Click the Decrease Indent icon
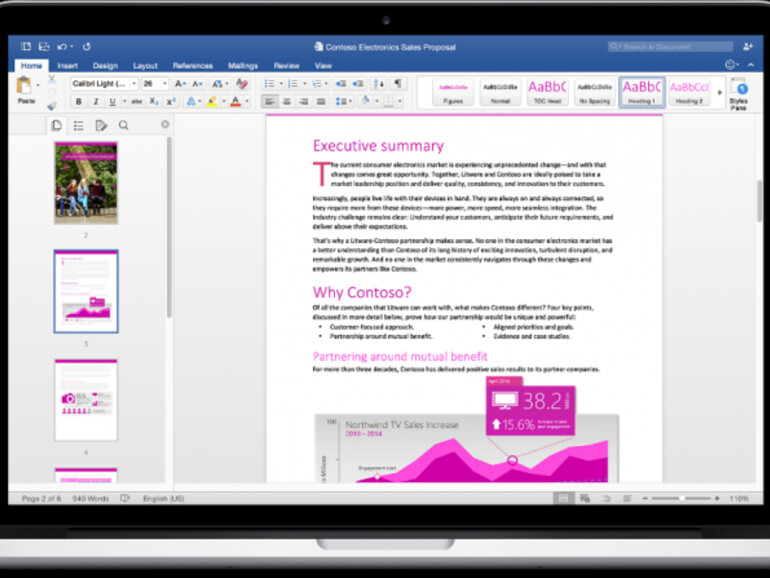Viewport: 770px width, 578px height. (340, 83)
